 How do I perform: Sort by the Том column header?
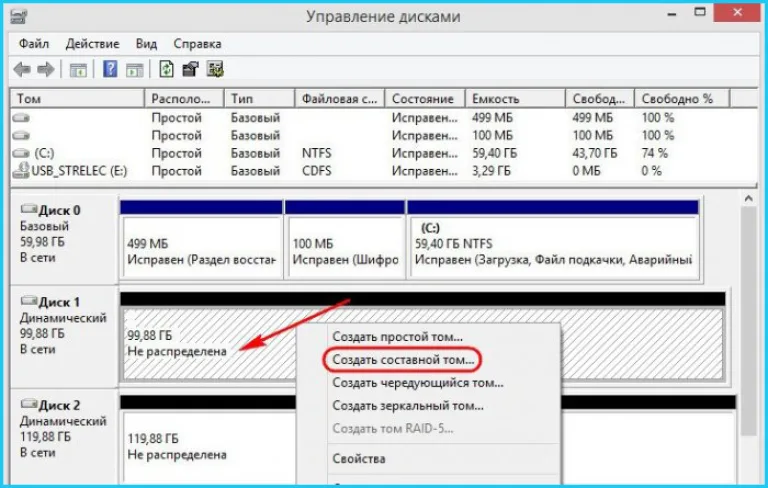pos(77,98)
